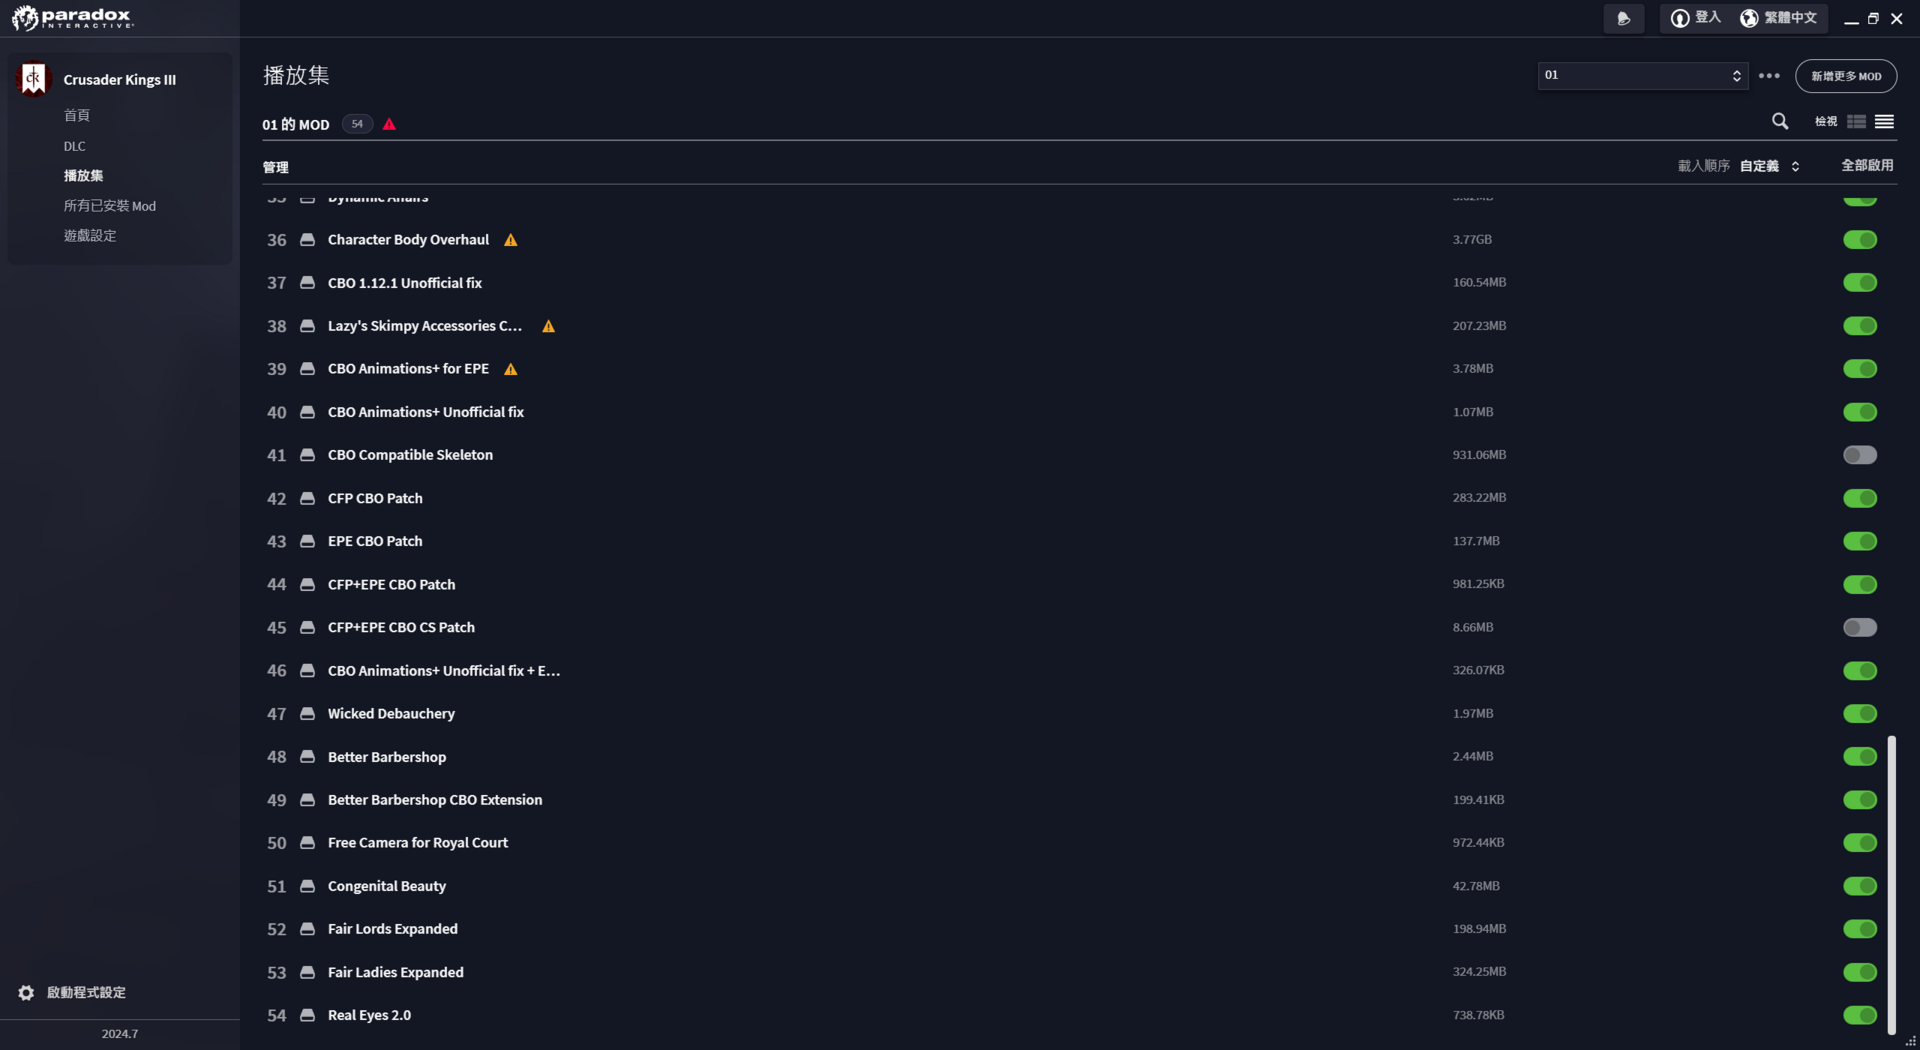Click the 54 mod count badge
This screenshot has width=1920, height=1050.
point(357,124)
